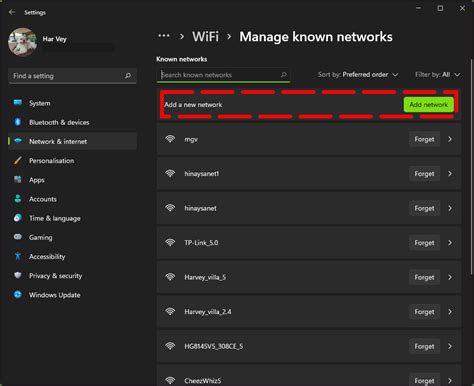Click the search icon in known networks field

point(283,75)
